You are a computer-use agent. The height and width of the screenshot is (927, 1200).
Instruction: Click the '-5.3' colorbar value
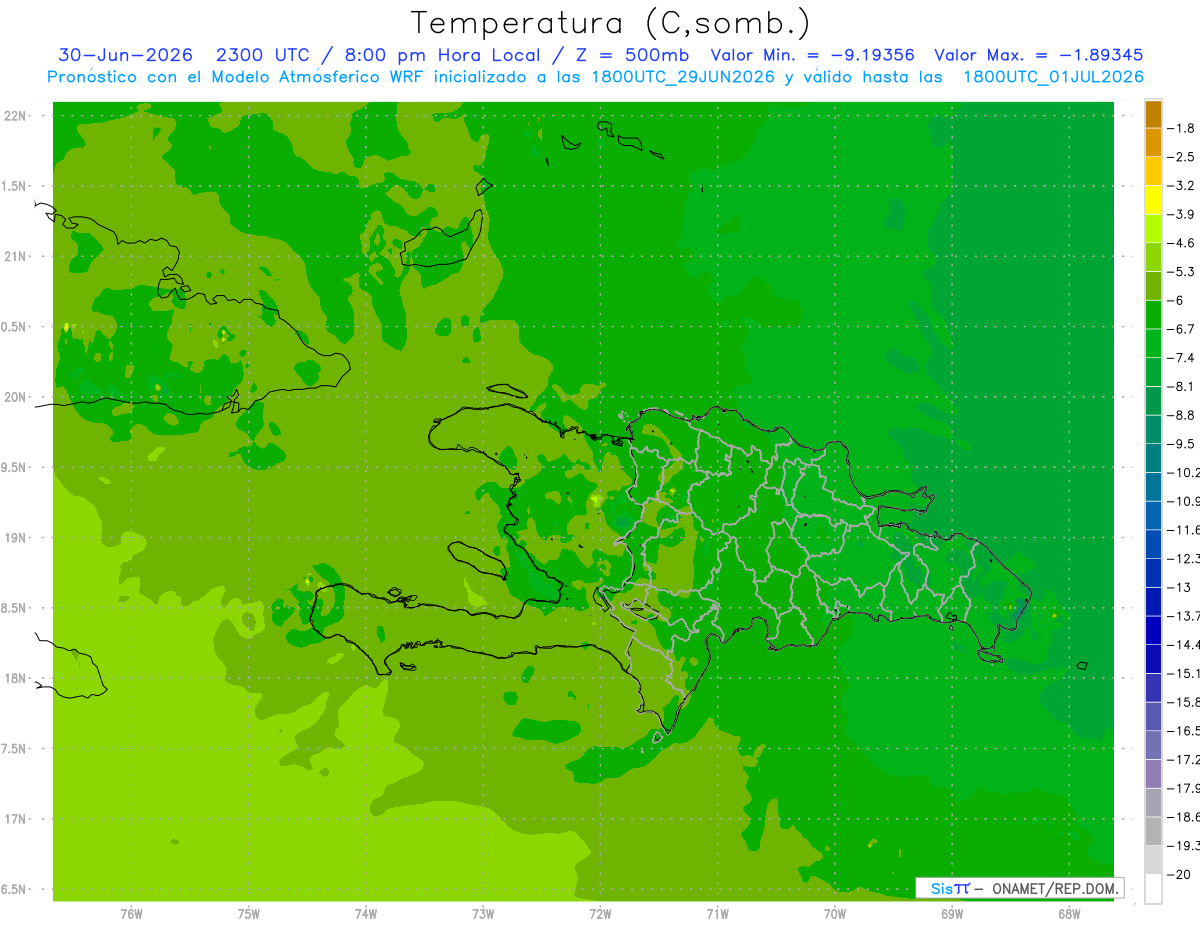pos(1181,272)
